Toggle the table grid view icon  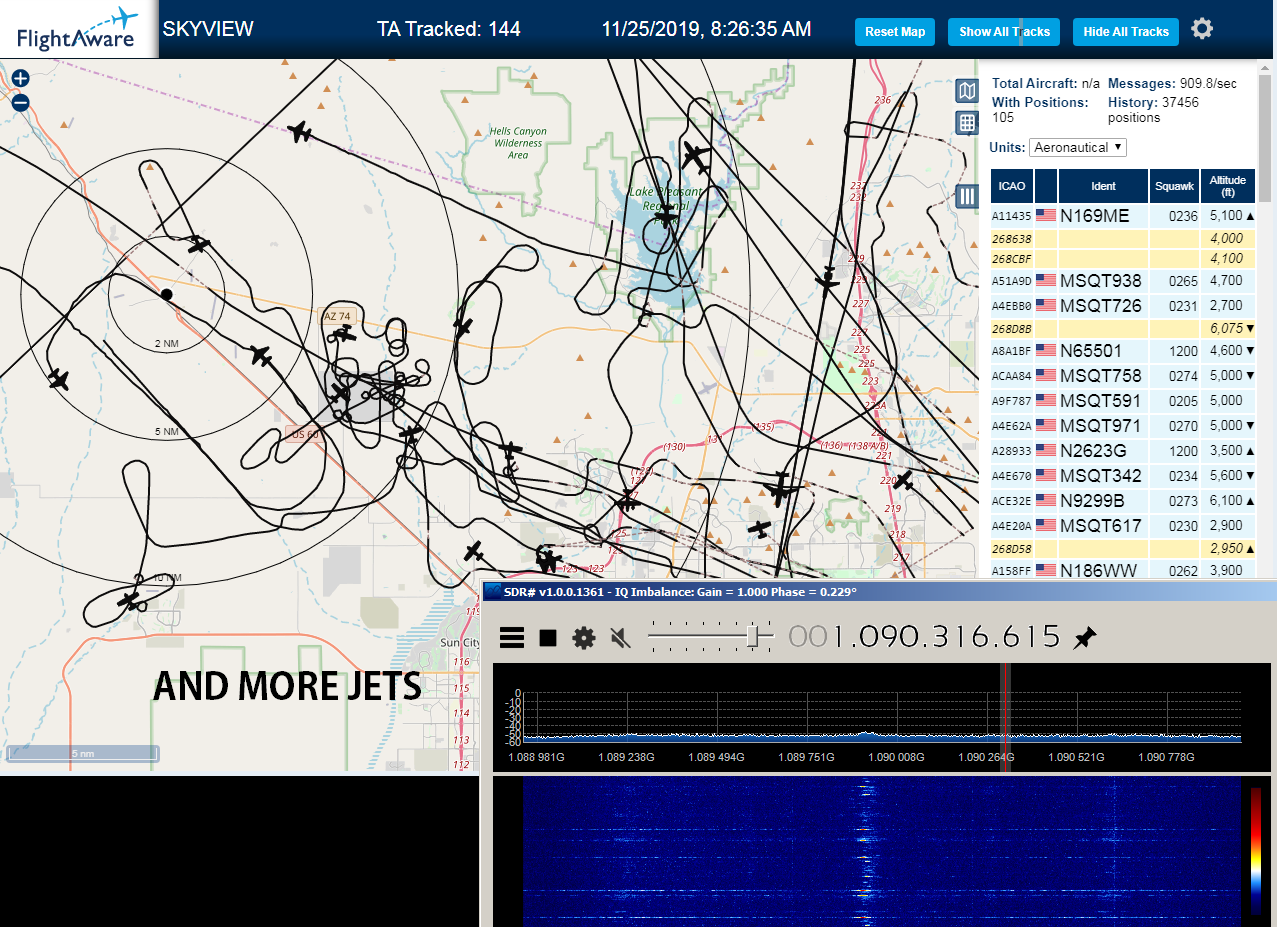[x=966, y=123]
